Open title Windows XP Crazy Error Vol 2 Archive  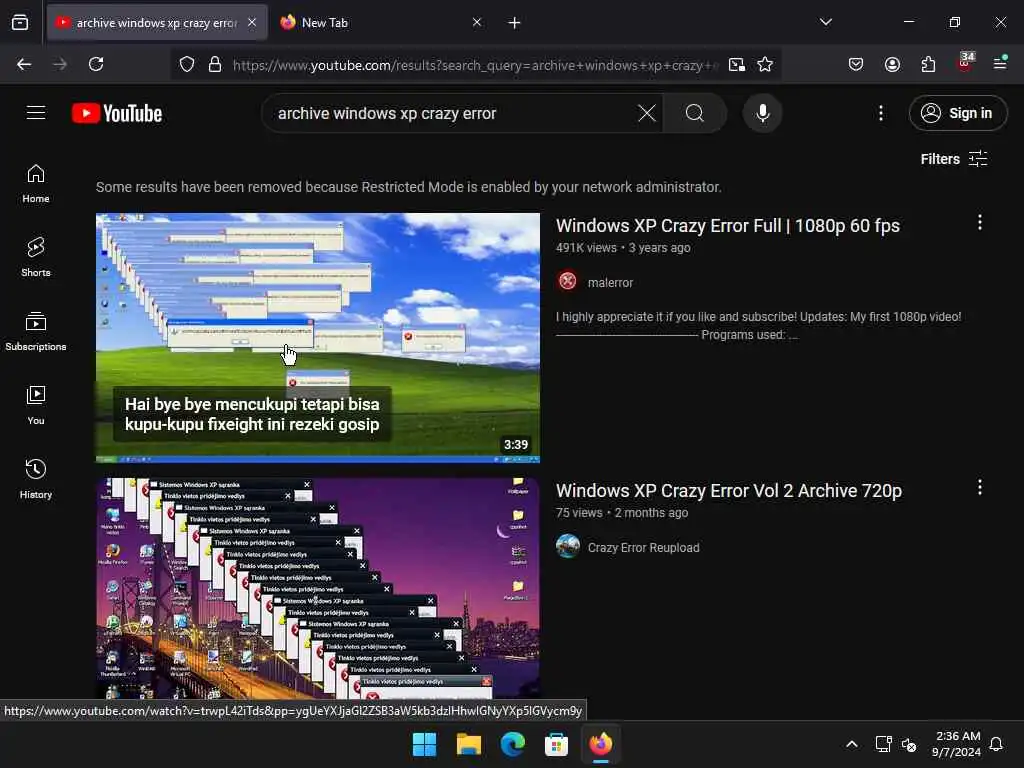point(729,491)
